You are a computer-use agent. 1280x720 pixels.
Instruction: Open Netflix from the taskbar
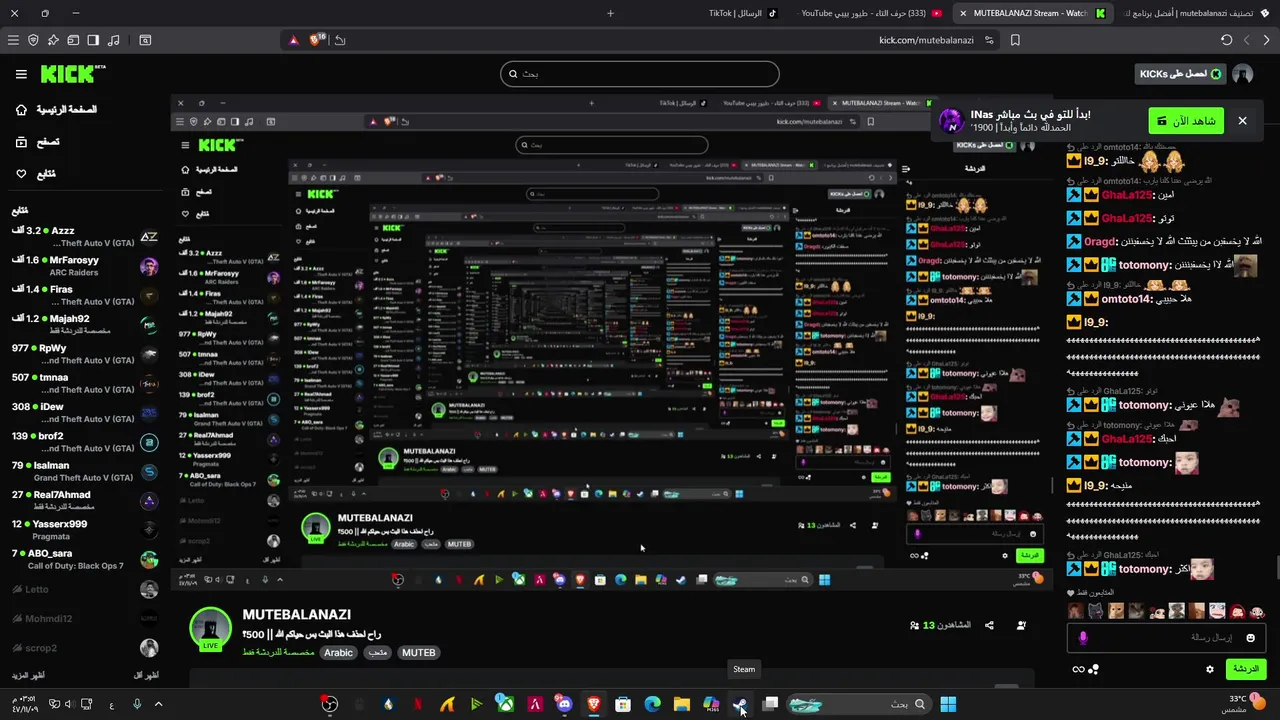click(417, 704)
